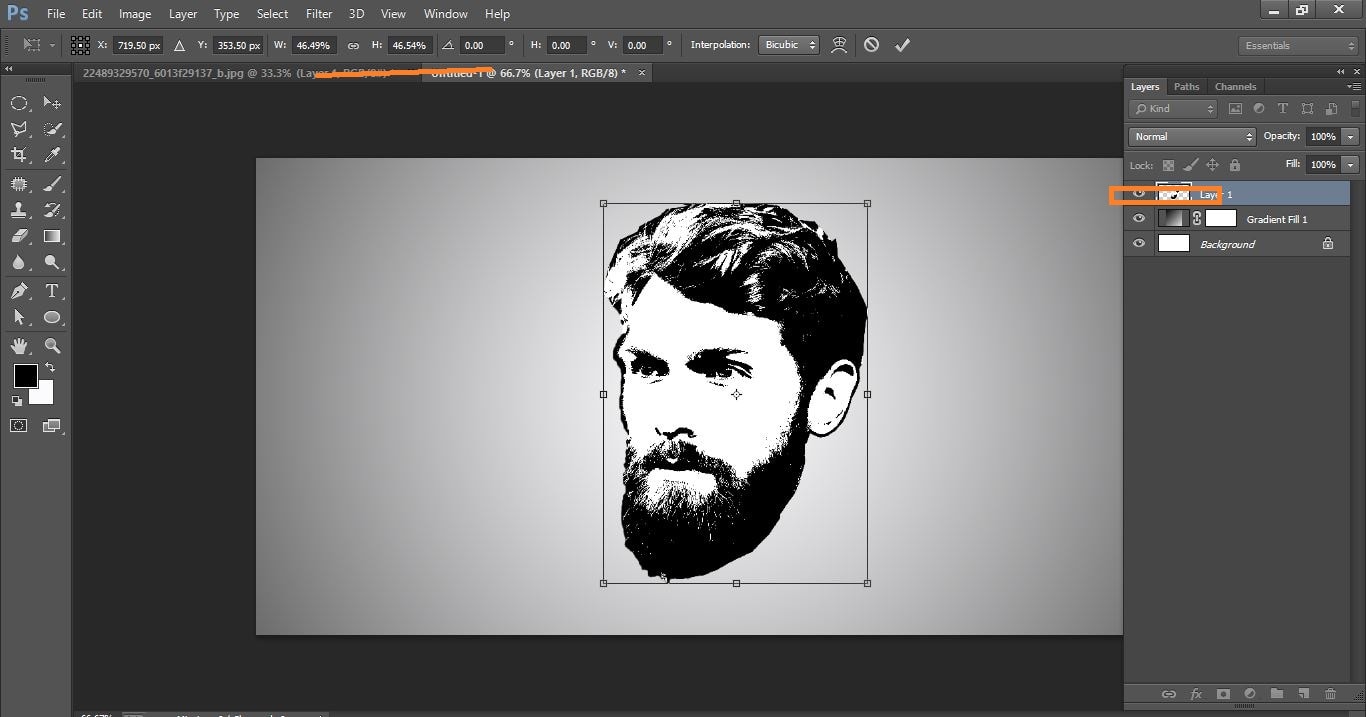Click the Add New Layer button

click(1303, 694)
